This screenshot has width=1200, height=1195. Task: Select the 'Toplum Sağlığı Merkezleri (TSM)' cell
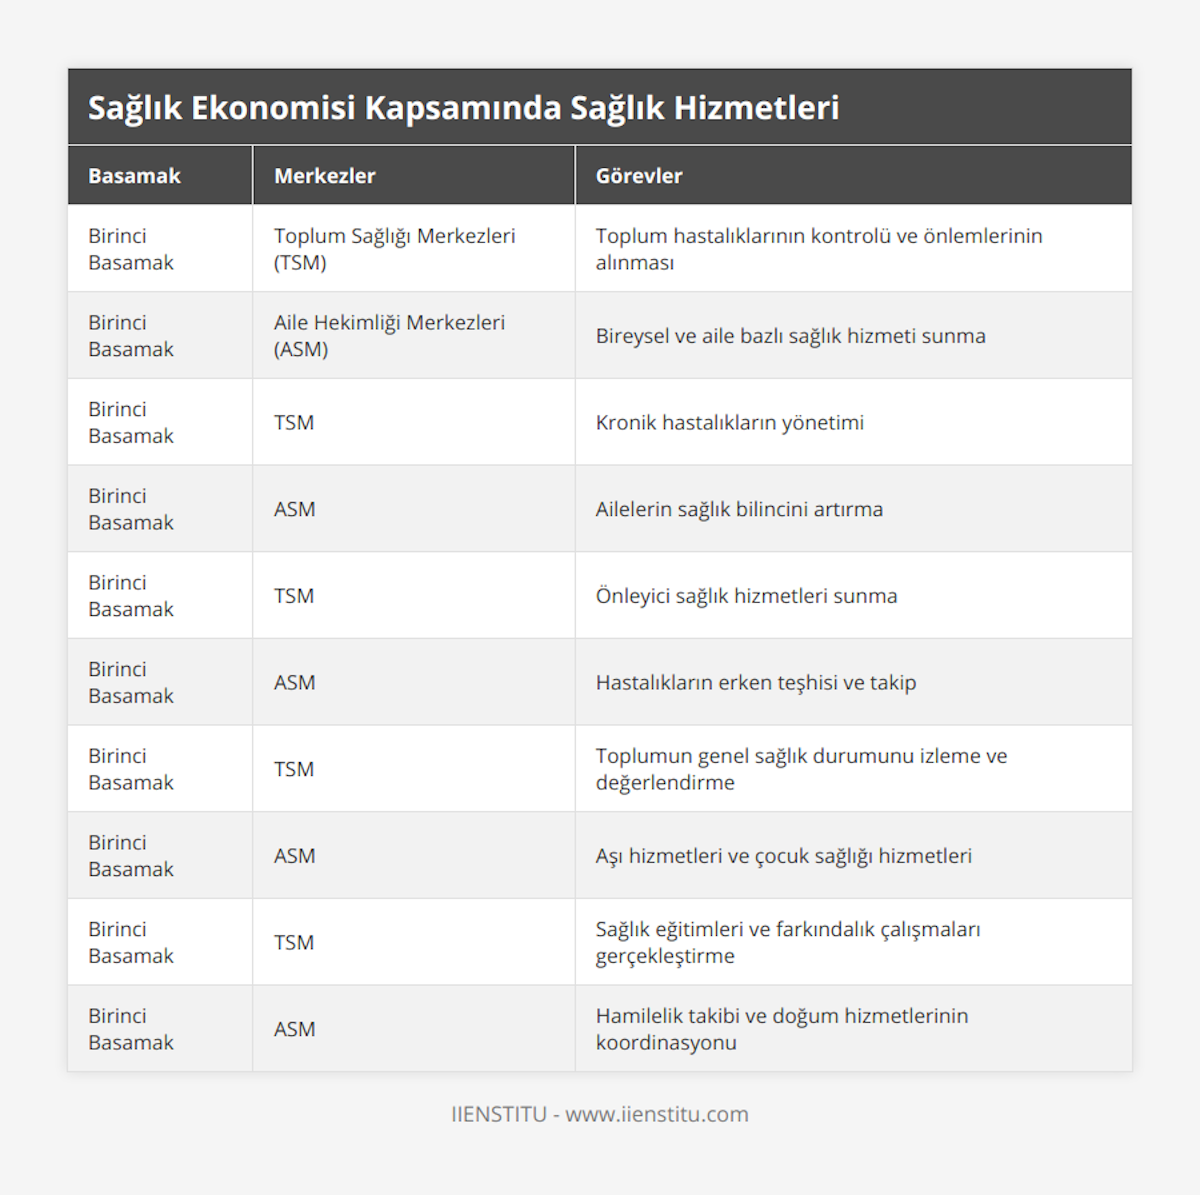point(394,249)
